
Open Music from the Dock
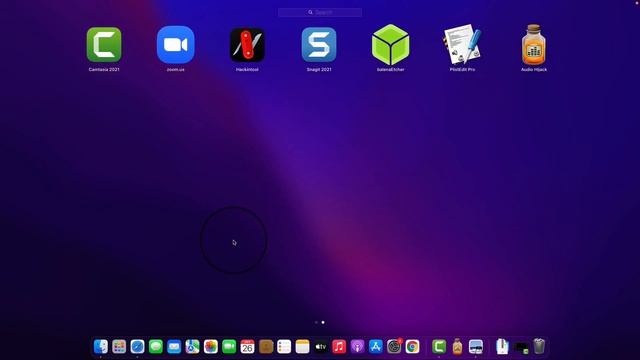(x=339, y=347)
